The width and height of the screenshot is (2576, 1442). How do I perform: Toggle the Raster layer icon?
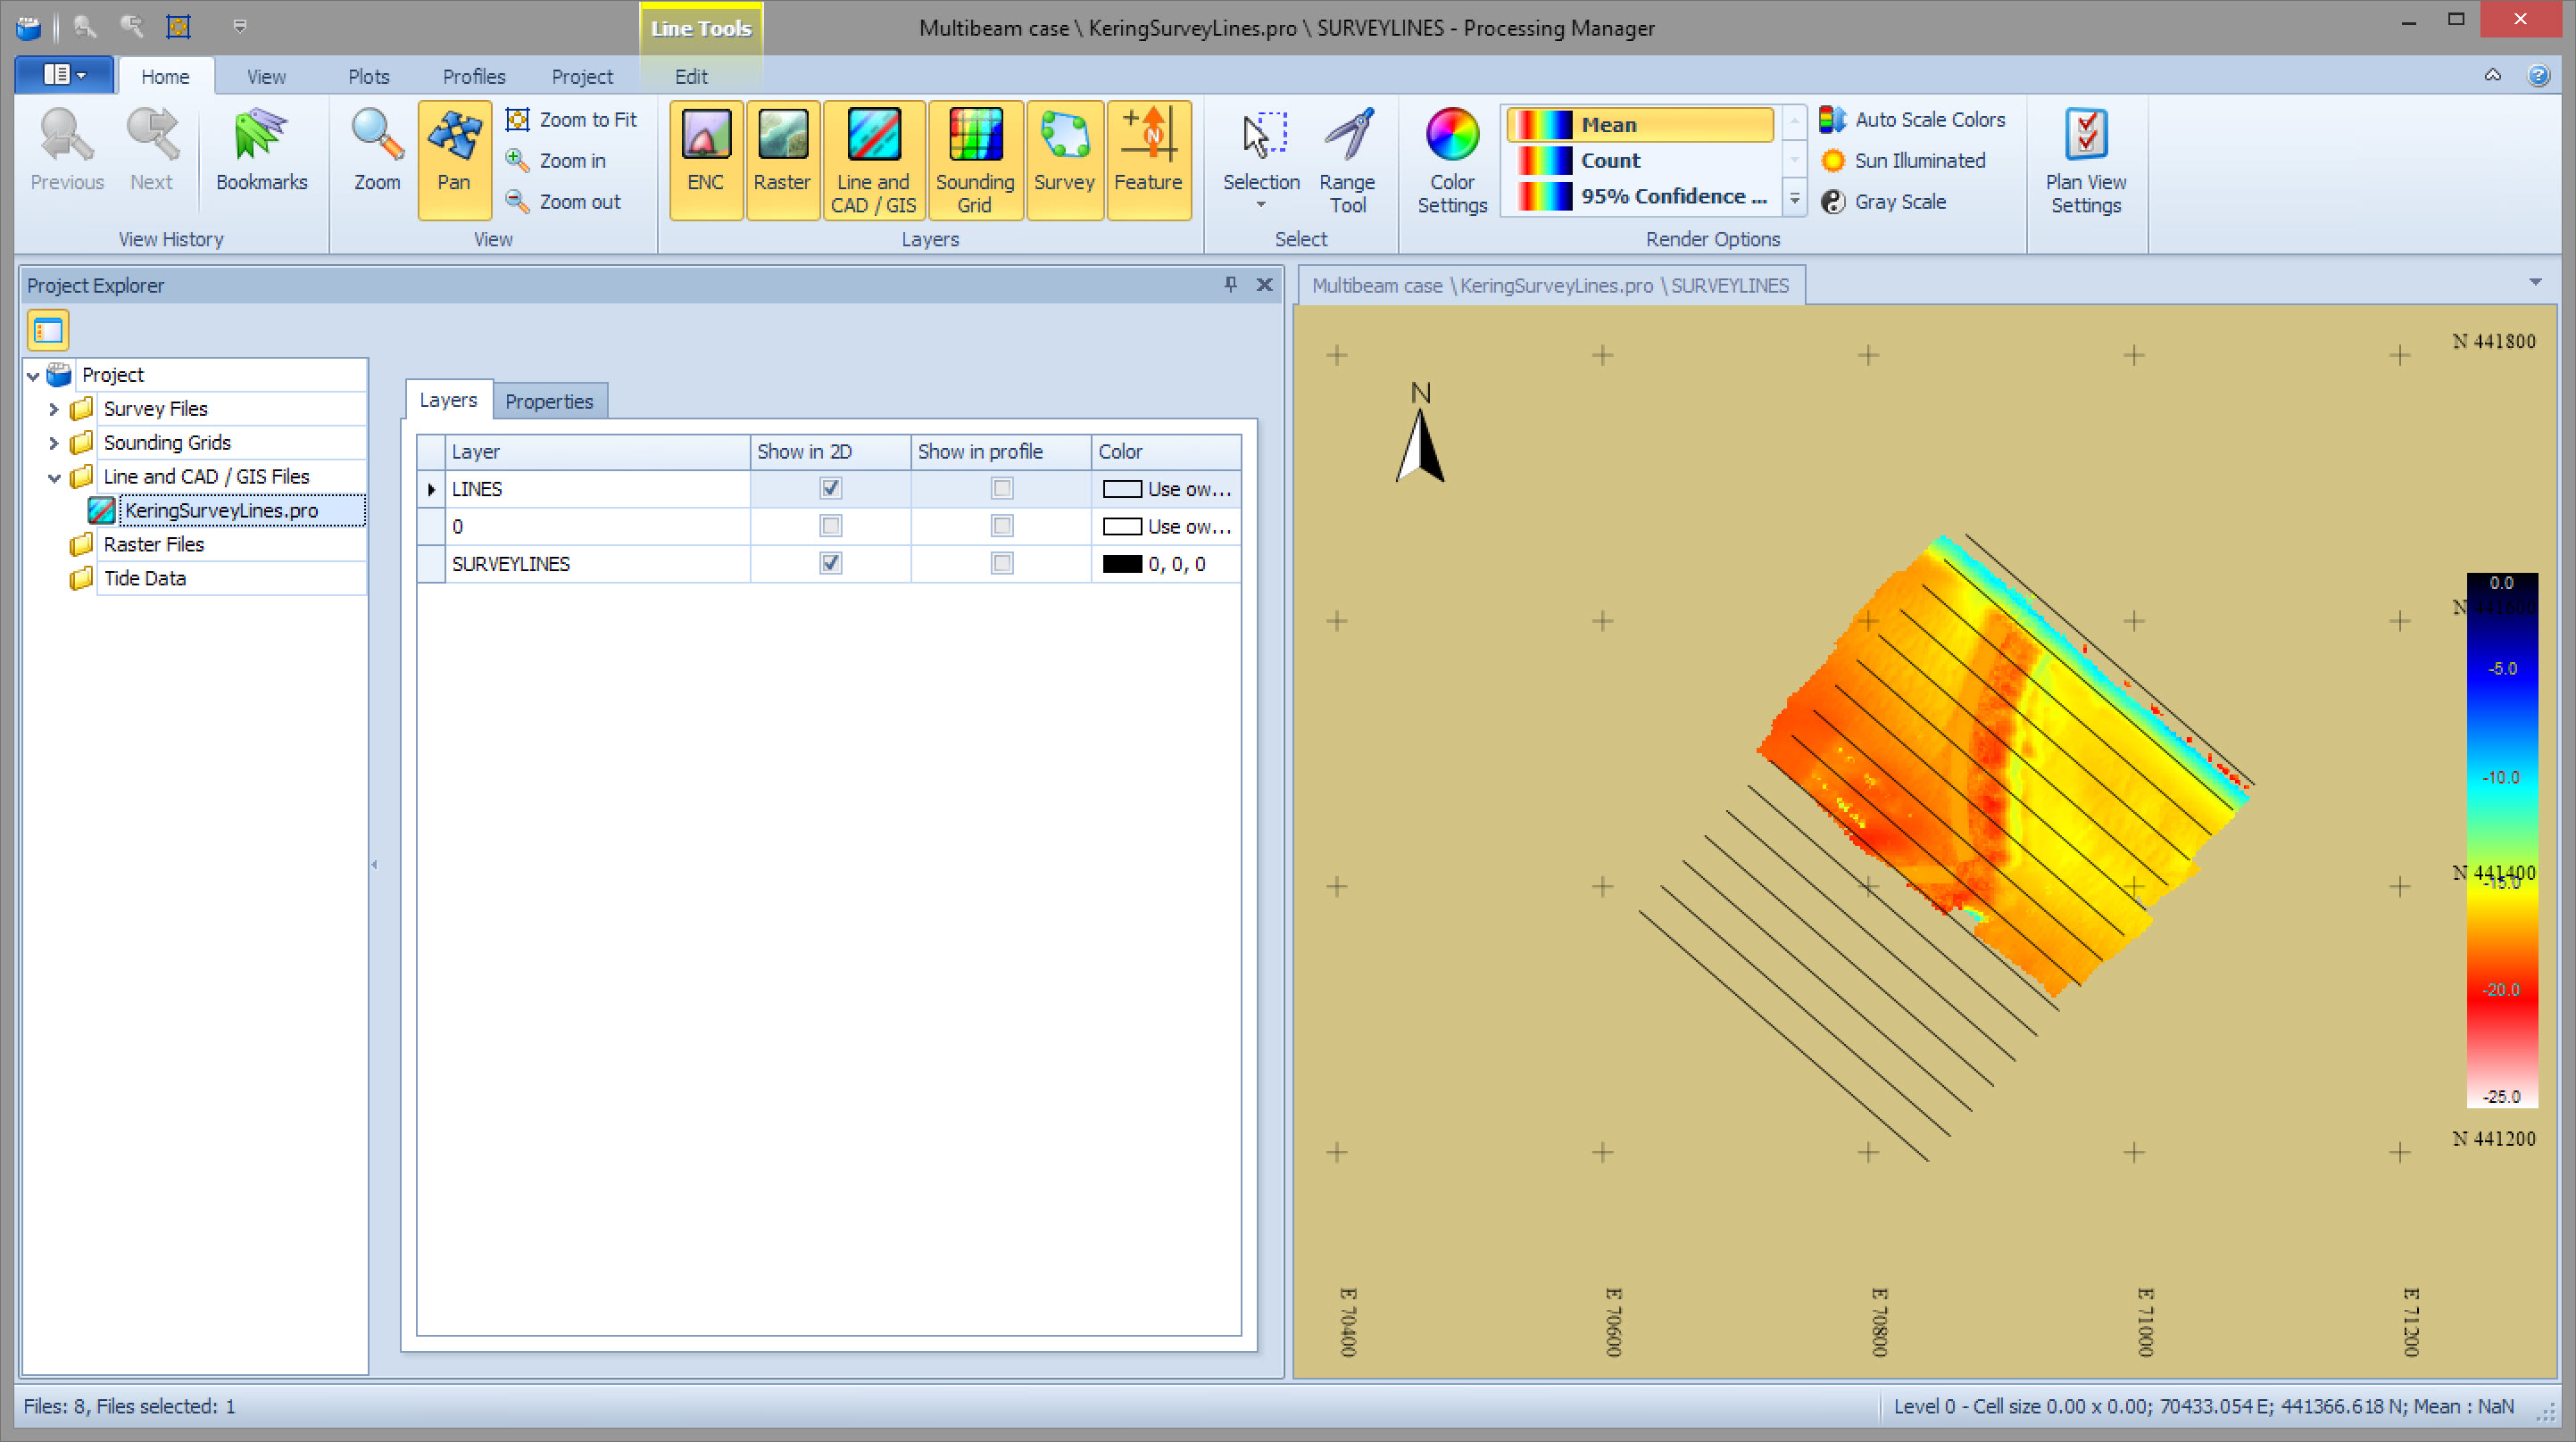point(782,157)
